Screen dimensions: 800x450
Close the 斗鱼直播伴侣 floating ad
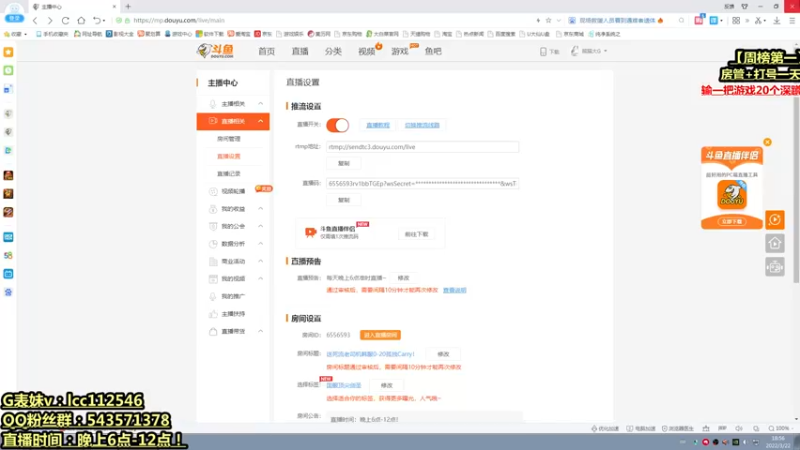[x=767, y=142]
